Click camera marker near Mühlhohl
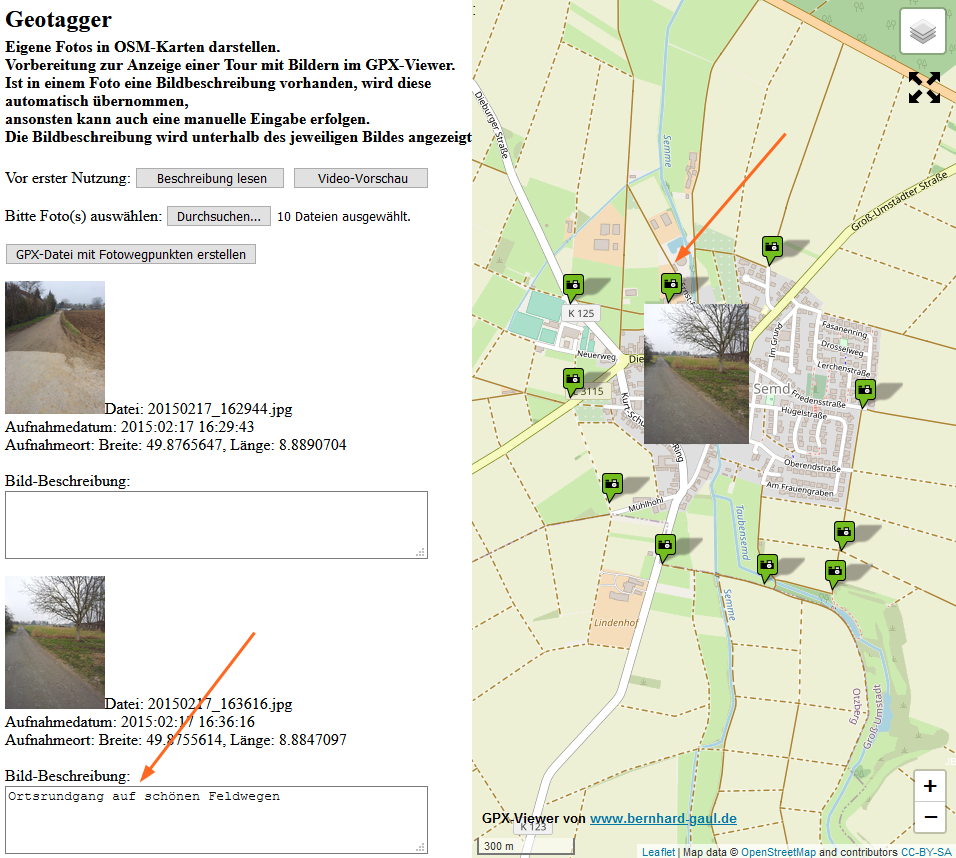The width and height of the screenshot is (956, 858). 612,486
